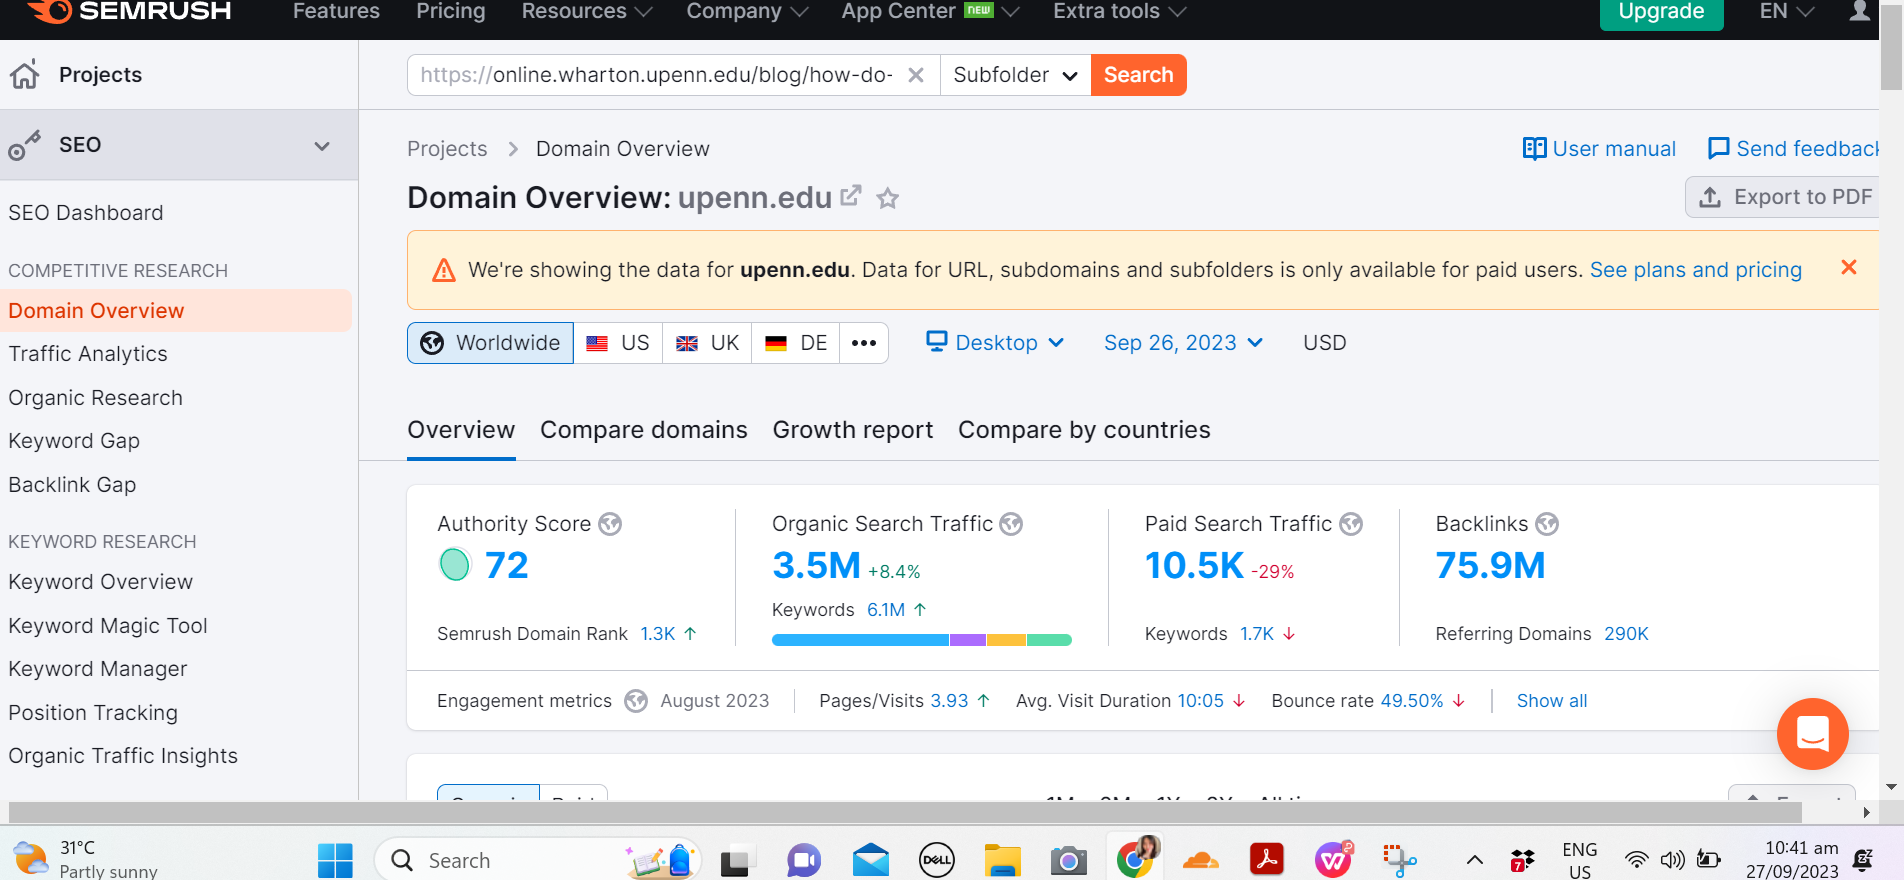This screenshot has height=880, width=1904.
Task: Switch to Compare domains tab
Action: [644, 430]
